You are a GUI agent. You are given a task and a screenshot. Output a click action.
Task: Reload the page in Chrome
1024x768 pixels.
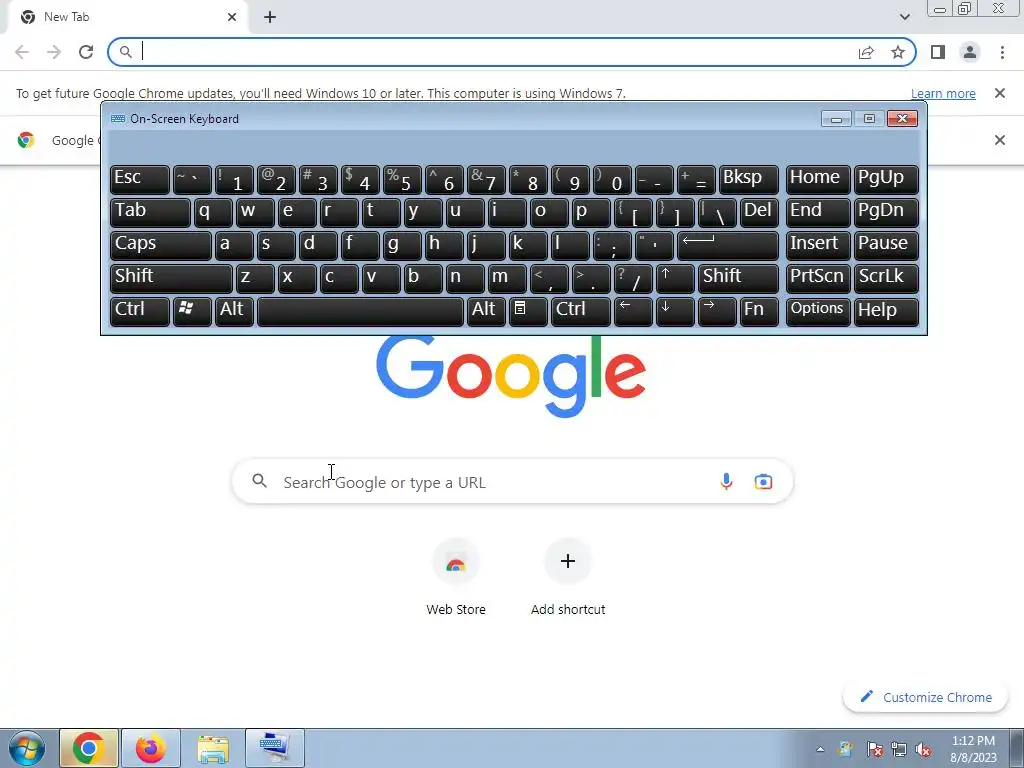click(86, 52)
